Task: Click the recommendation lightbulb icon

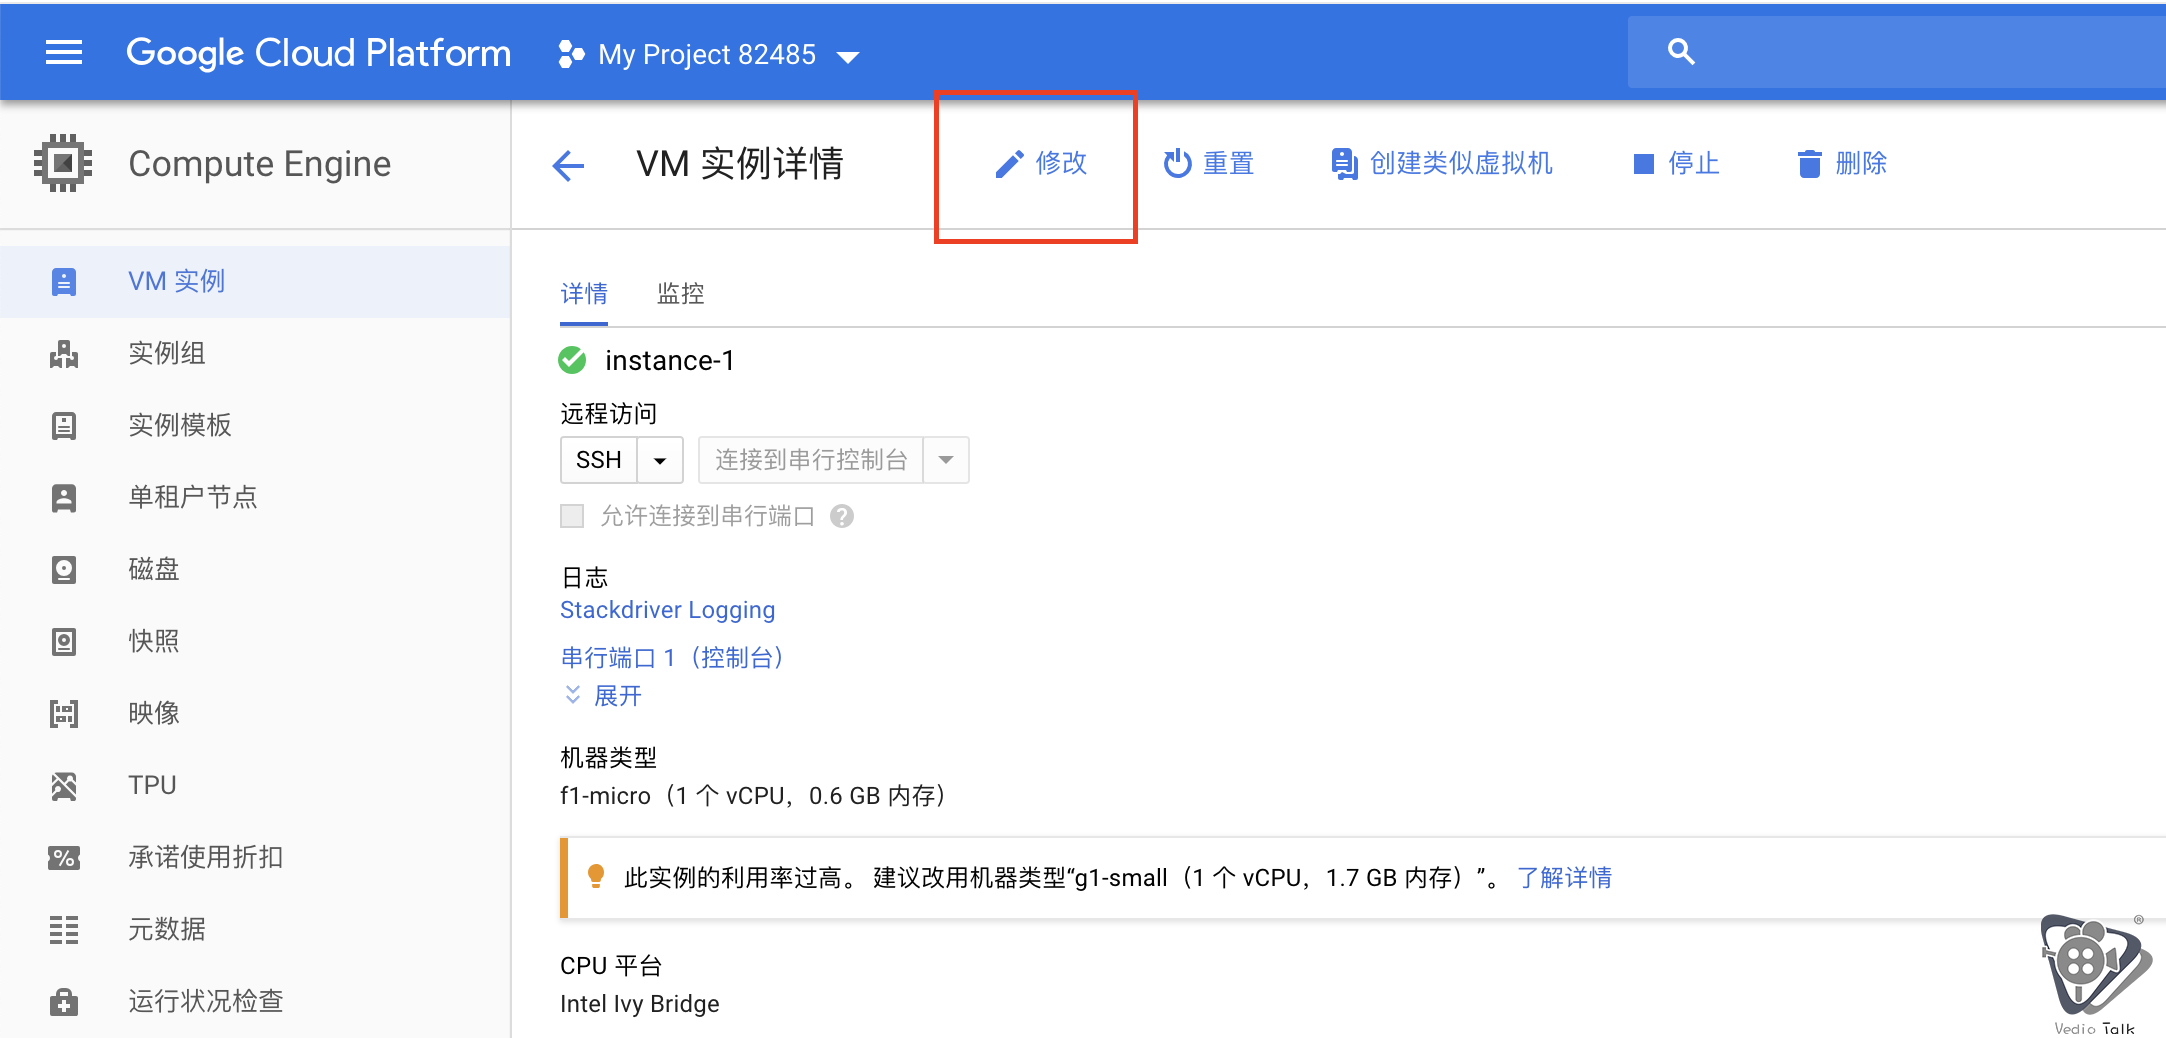Action: click(596, 877)
